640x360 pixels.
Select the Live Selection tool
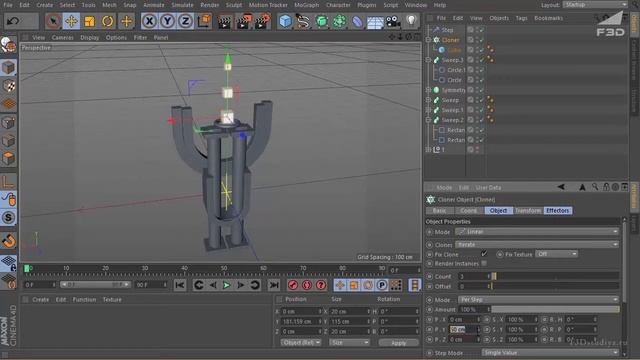[x=53, y=21]
